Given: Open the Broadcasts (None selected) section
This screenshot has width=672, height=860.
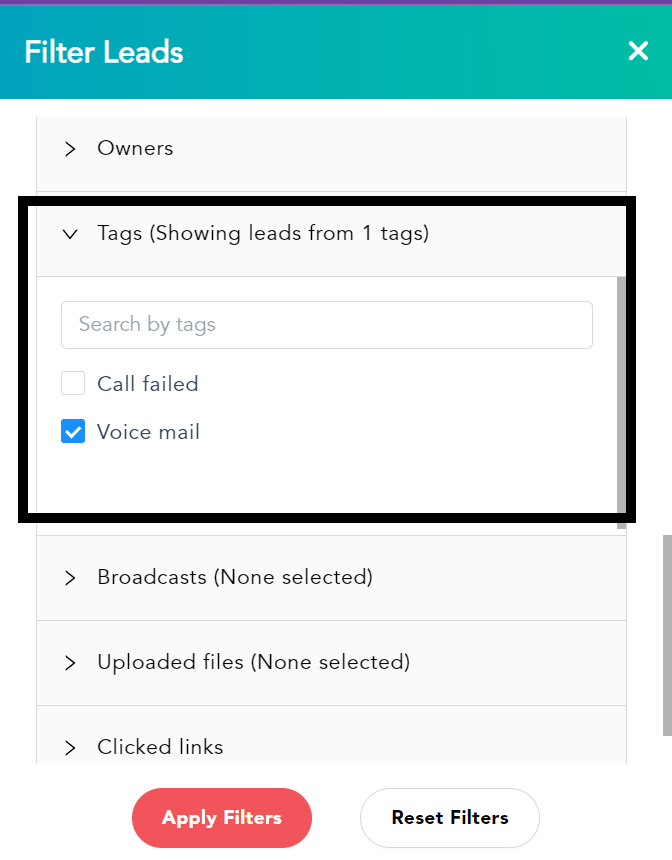Looking at the screenshot, I should 331,578.
